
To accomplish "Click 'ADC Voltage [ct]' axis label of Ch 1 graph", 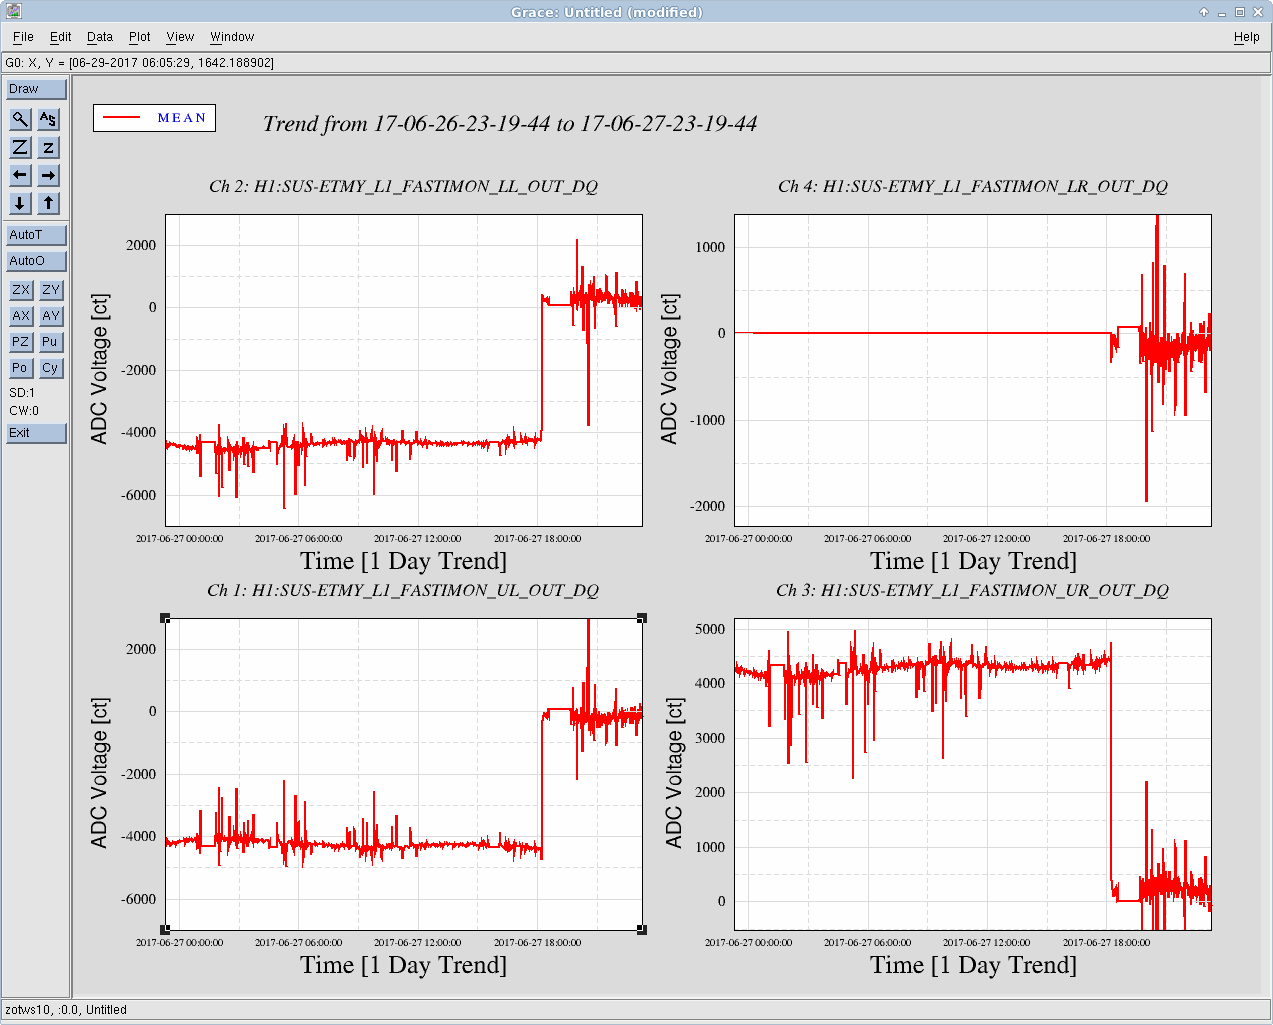I will pos(99,774).
